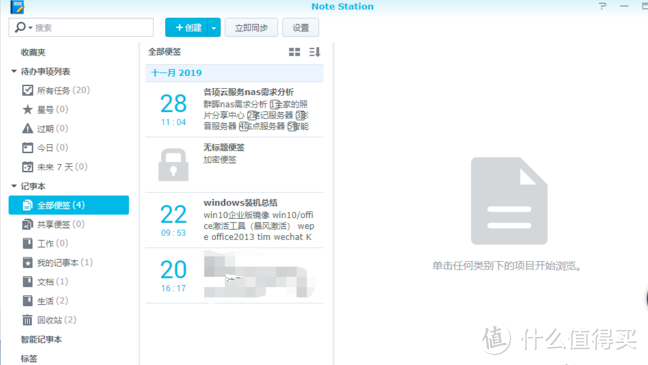
Task: Click the star icon beside 星号
Action: 27,110
